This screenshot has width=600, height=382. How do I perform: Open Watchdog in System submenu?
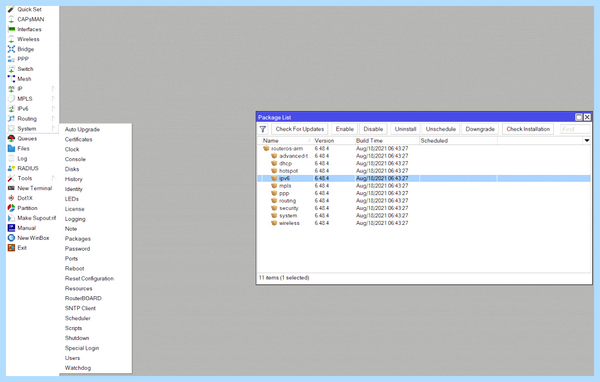pos(78,368)
